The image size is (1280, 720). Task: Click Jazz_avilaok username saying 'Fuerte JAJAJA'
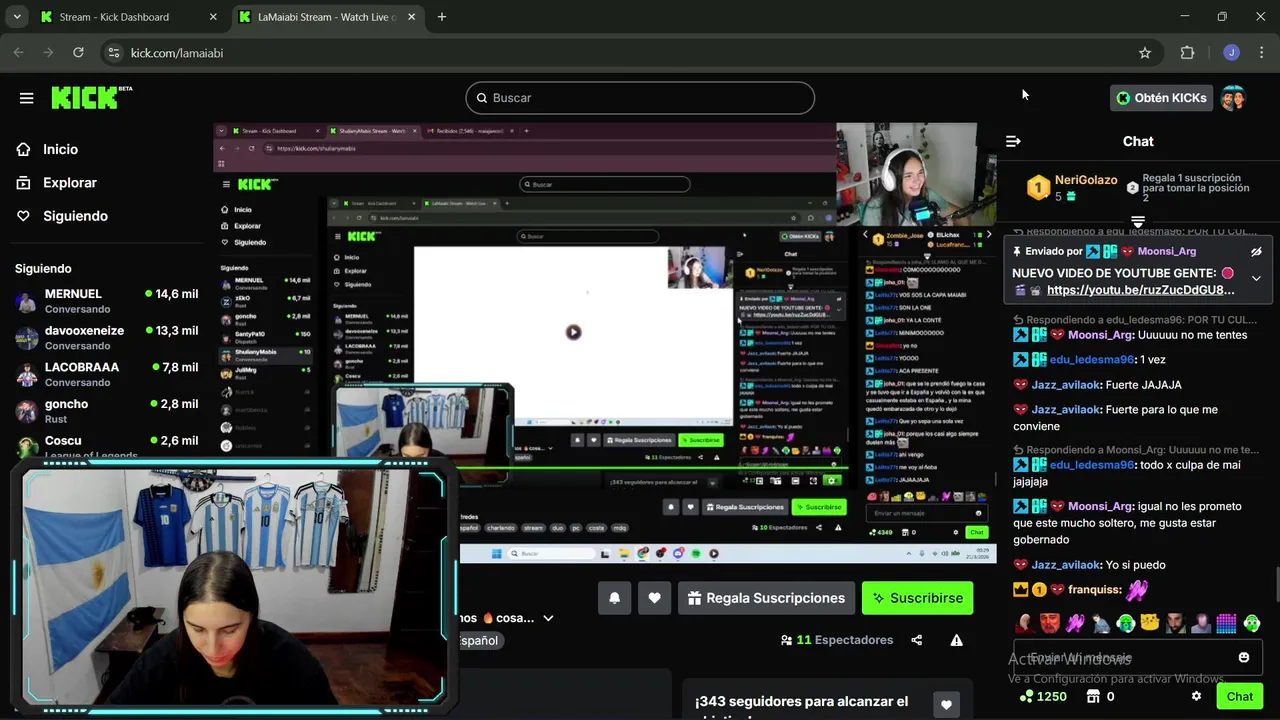[1065, 385]
